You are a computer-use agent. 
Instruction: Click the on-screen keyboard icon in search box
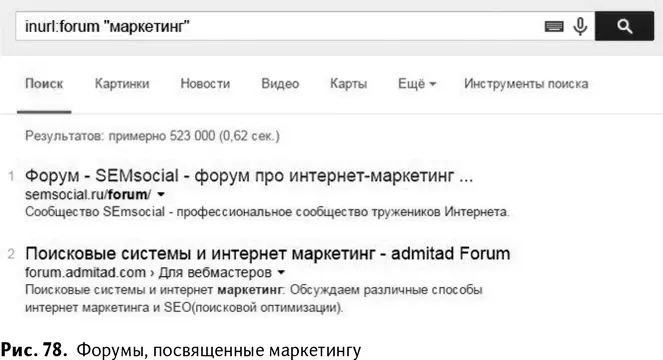554,27
